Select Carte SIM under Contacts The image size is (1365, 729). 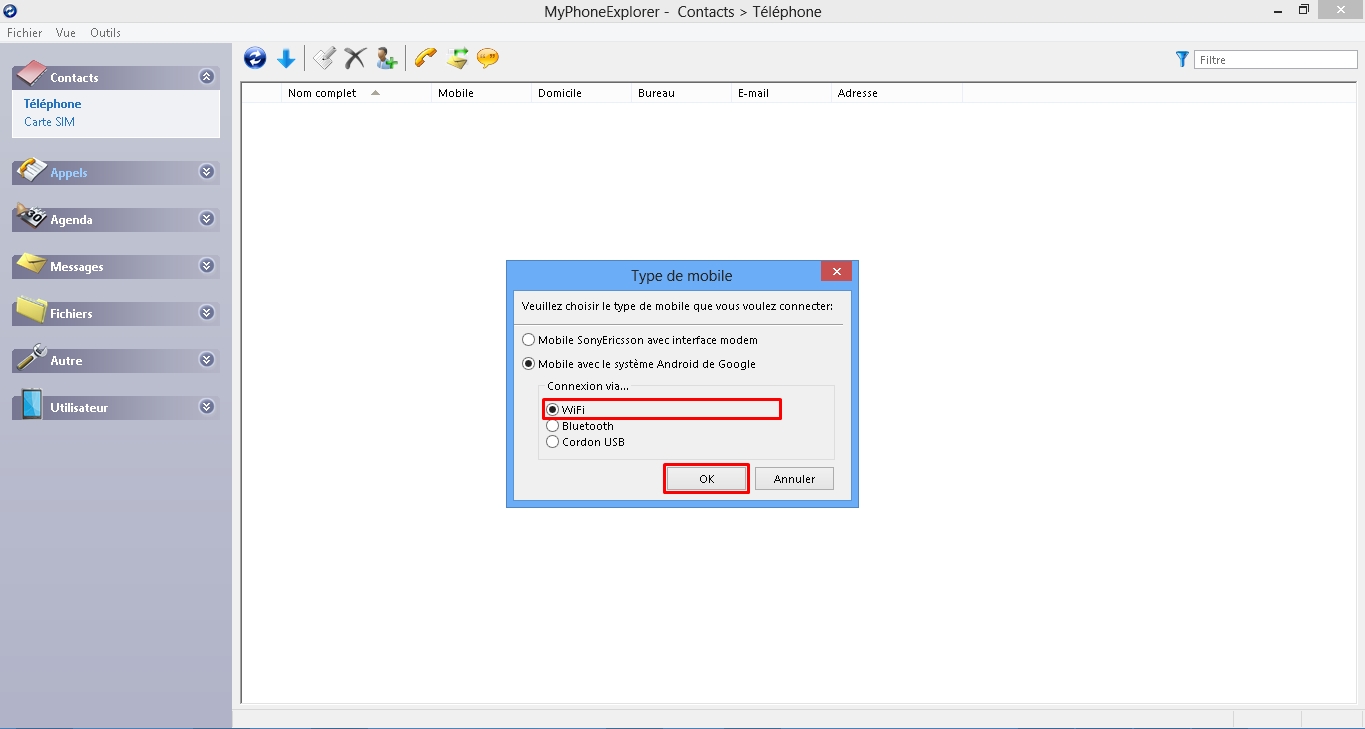point(49,122)
